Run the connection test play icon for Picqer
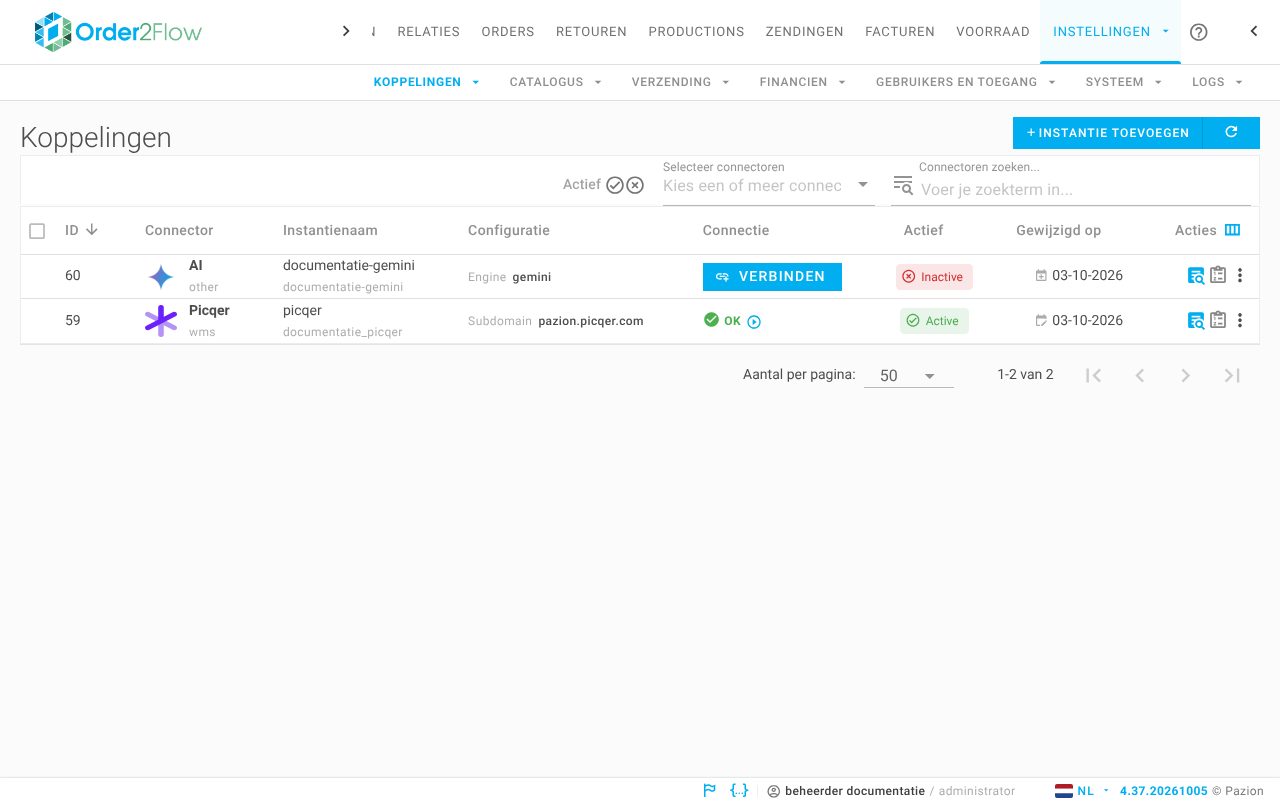This screenshot has width=1280, height=800. 754,321
